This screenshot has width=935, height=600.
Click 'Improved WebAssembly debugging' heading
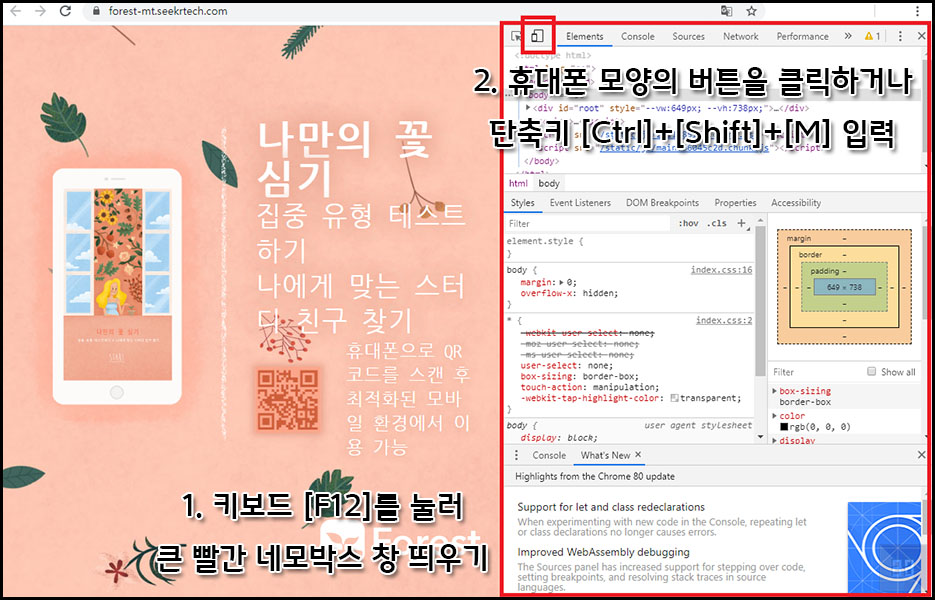(603, 552)
